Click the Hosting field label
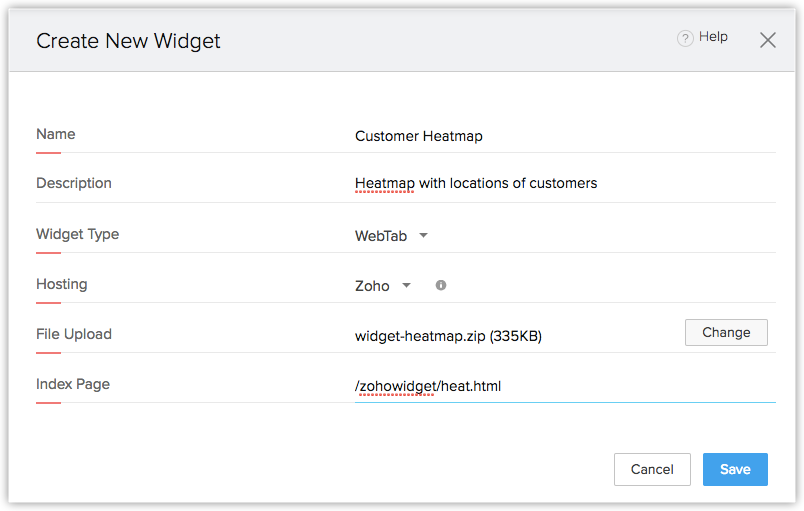Image resolution: width=804 pixels, height=511 pixels. [x=62, y=284]
